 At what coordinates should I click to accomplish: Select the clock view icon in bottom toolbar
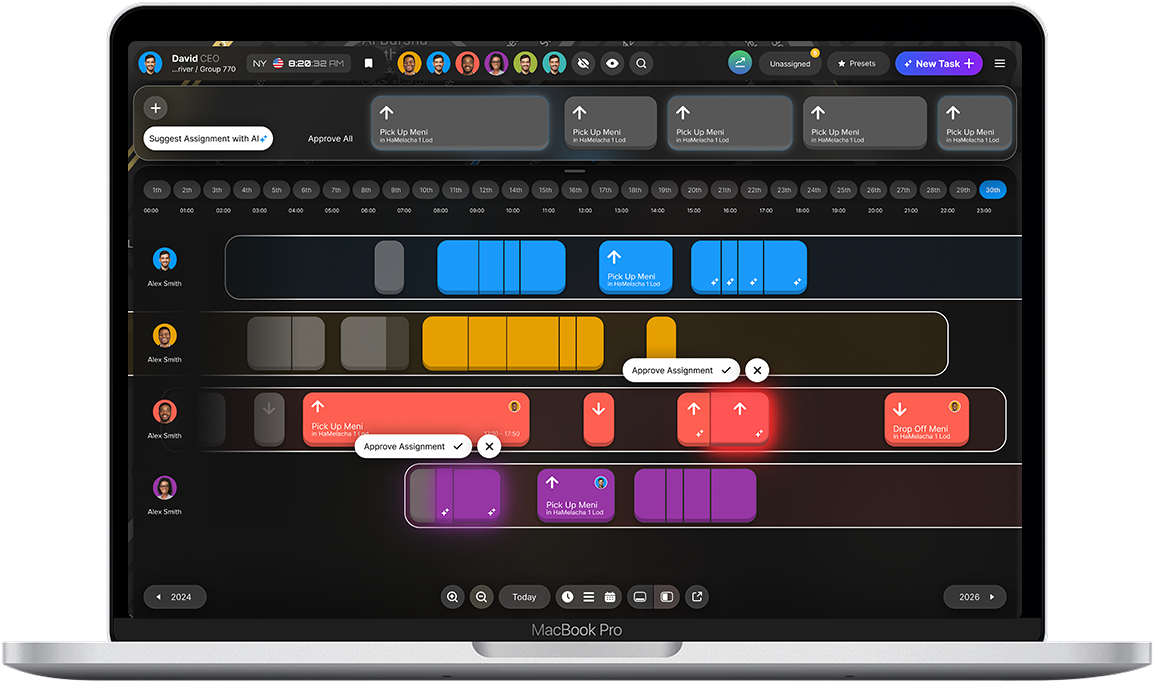click(568, 596)
